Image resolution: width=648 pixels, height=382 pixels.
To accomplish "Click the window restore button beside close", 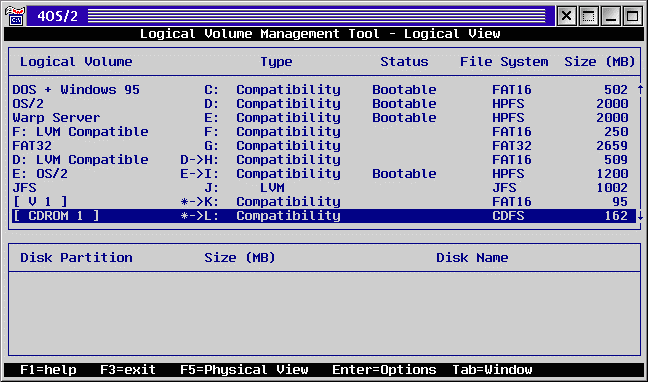I will click(x=588, y=16).
